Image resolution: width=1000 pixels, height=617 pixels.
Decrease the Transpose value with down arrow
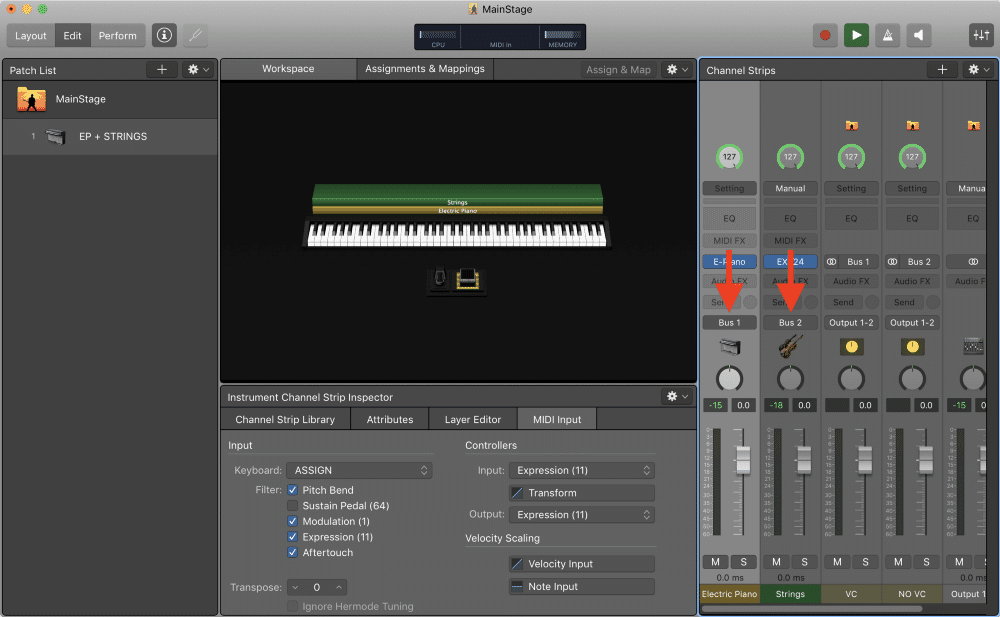[x=295, y=587]
